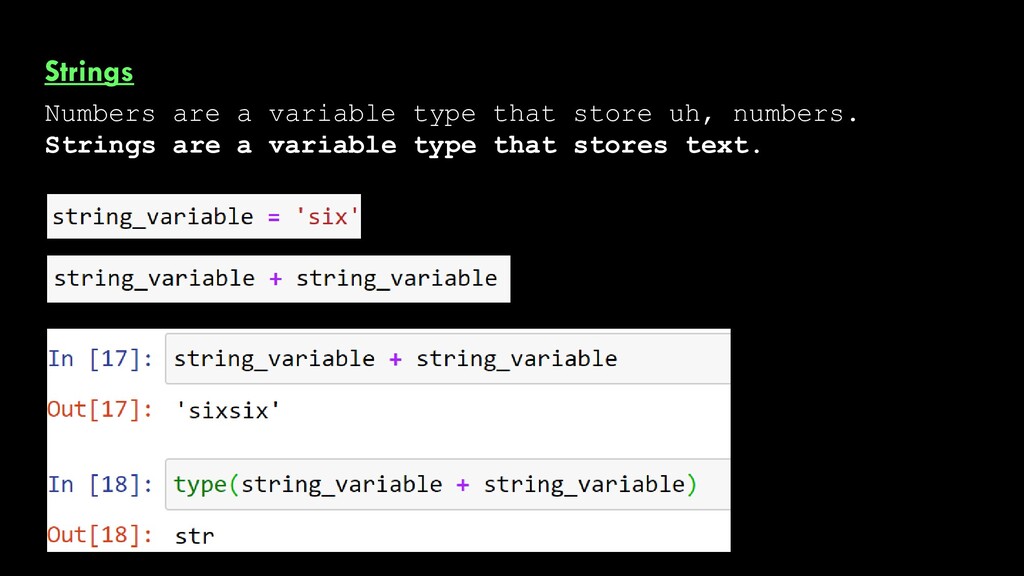This screenshot has width=1024, height=576.
Task: Click the Out[18] prompt label
Action: point(101,535)
